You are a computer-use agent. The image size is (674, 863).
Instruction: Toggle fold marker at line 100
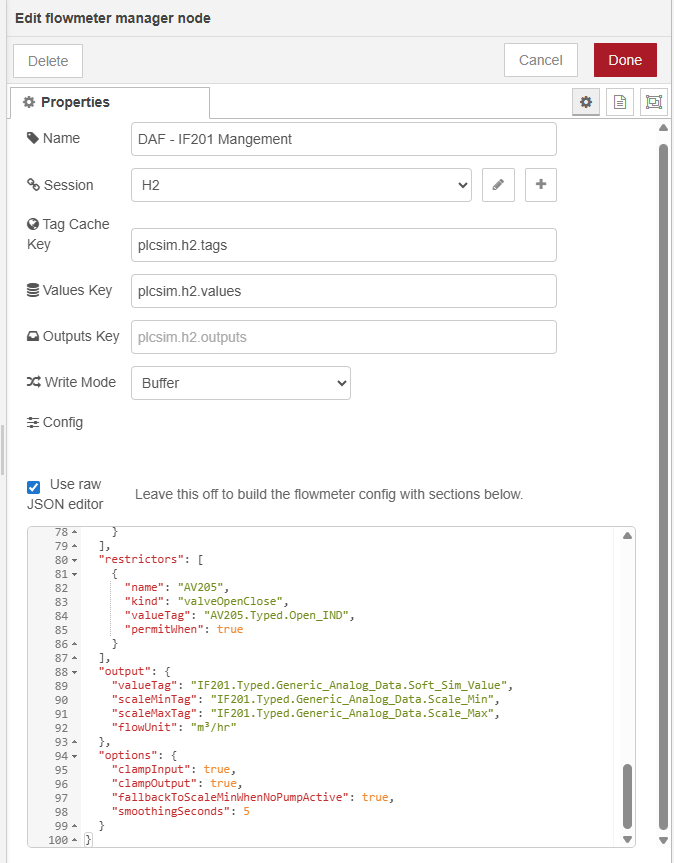click(74, 840)
